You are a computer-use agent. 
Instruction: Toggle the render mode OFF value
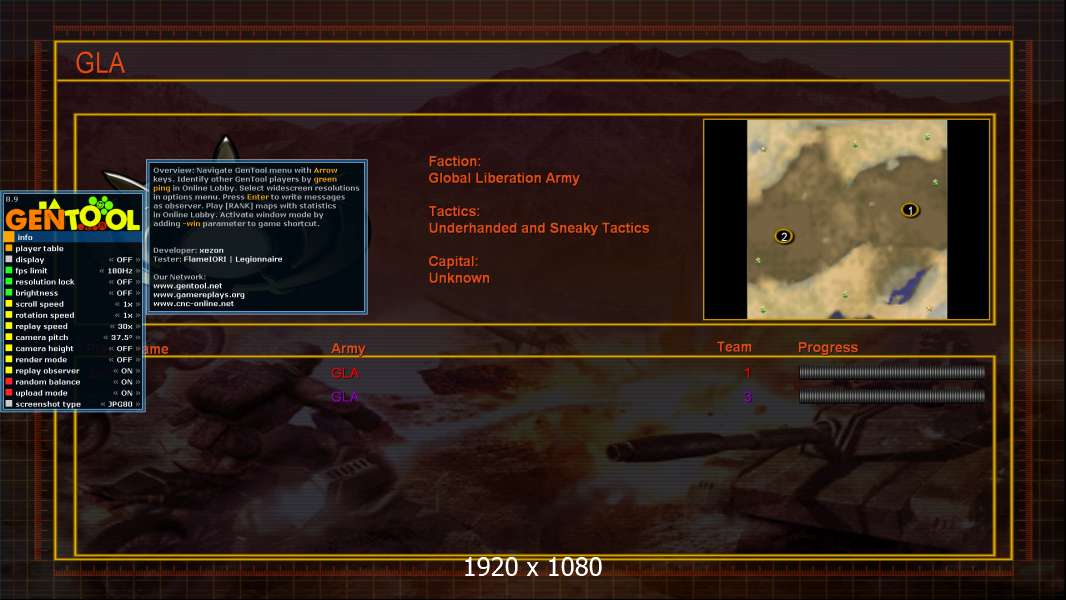point(124,359)
